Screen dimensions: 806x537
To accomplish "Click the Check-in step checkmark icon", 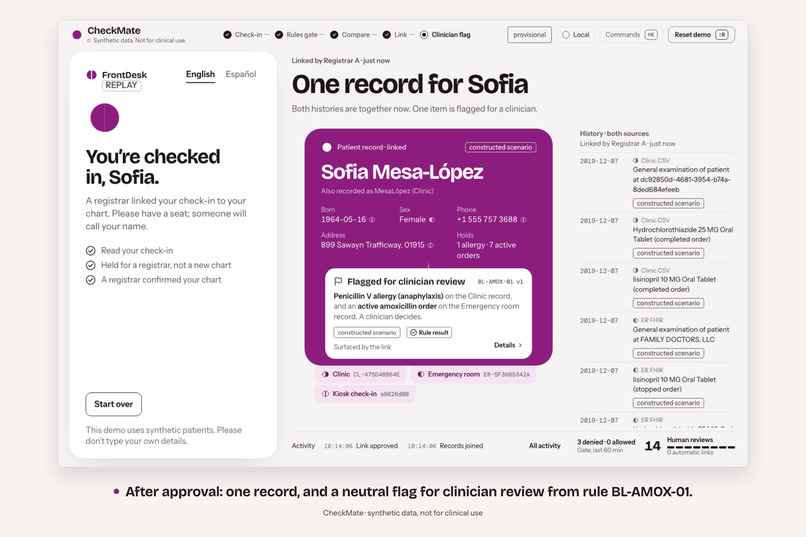I will [x=227, y=34].
